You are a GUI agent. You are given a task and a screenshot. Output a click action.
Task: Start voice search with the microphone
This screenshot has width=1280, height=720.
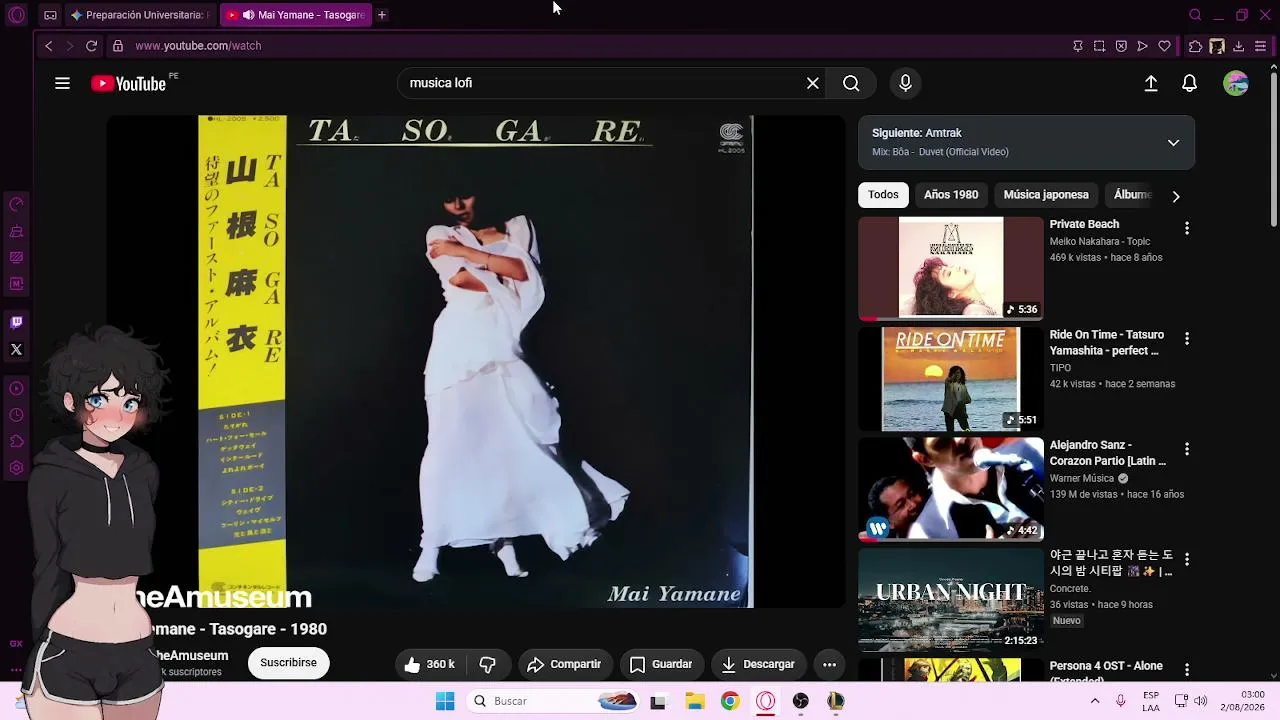click(x=905, y=84)
